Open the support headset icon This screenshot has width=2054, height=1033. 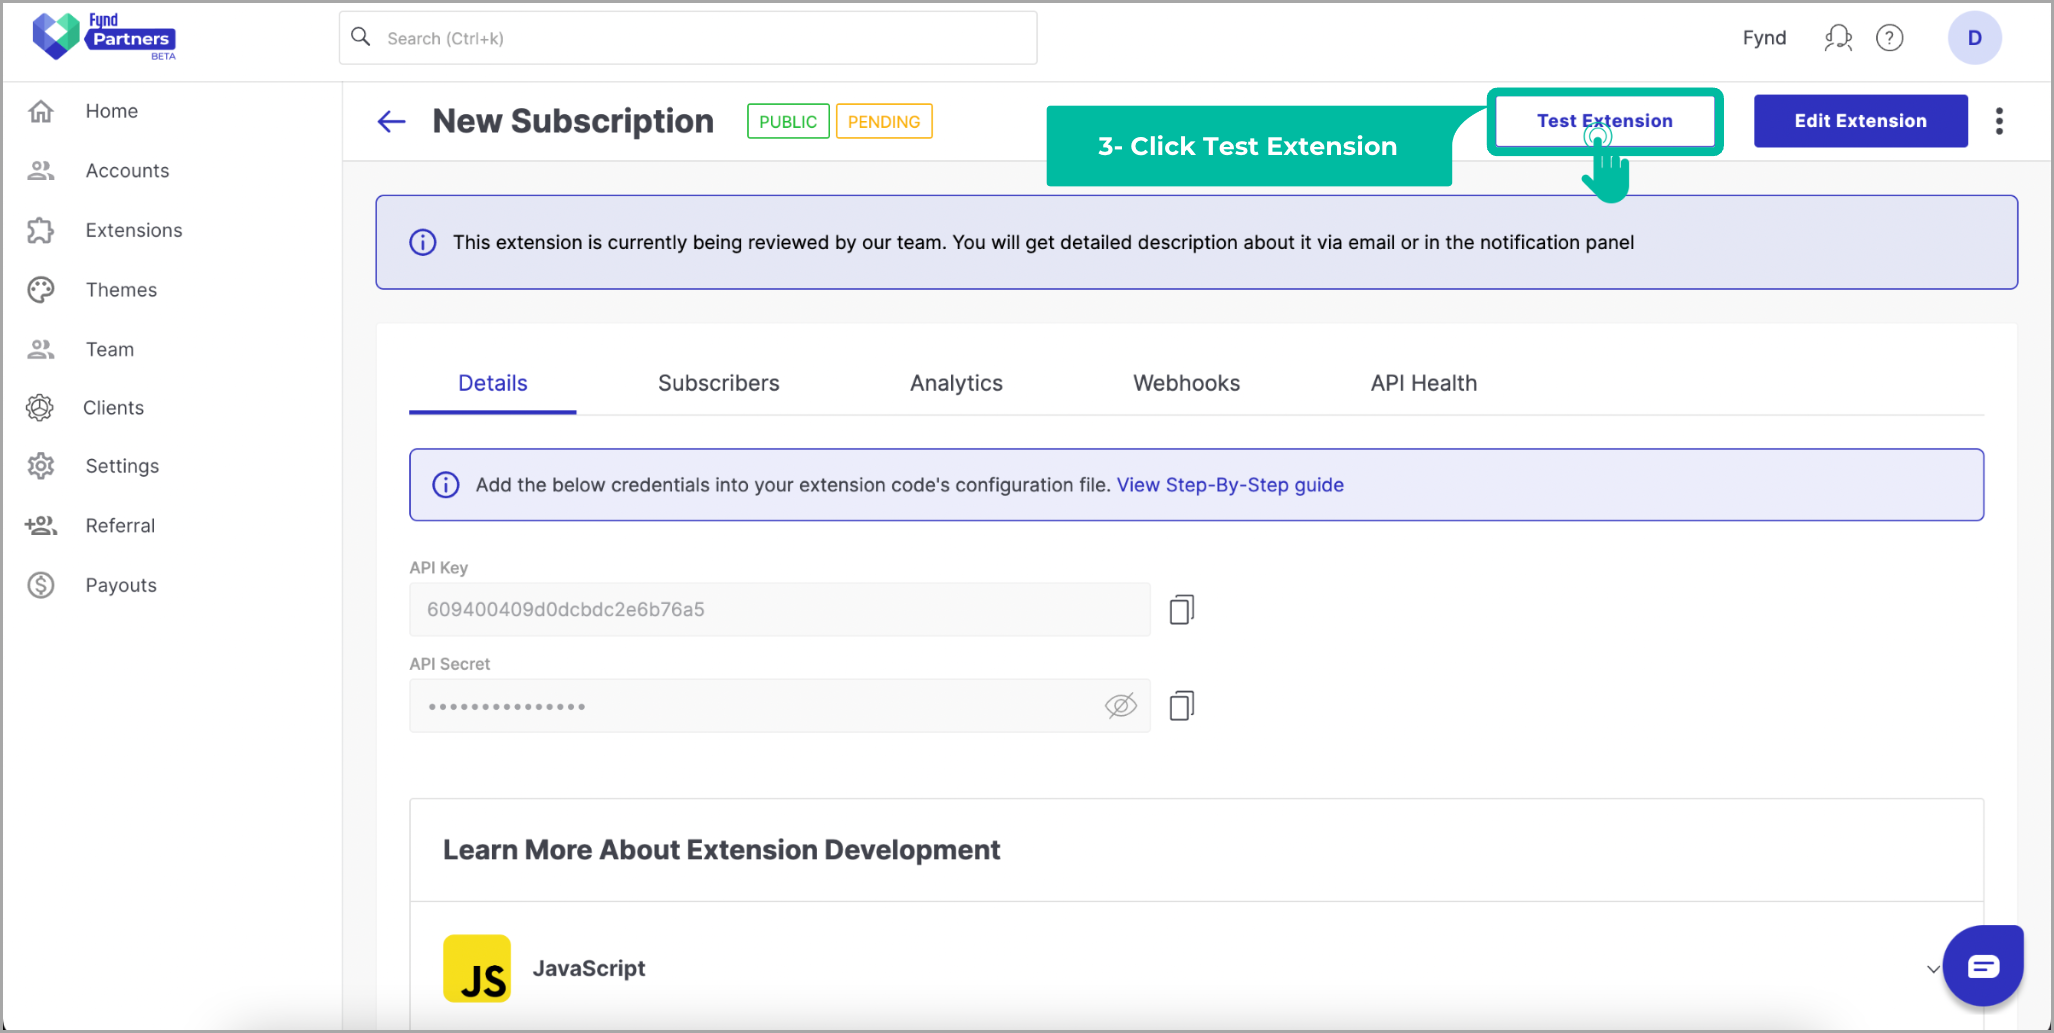coord(1838,38)
